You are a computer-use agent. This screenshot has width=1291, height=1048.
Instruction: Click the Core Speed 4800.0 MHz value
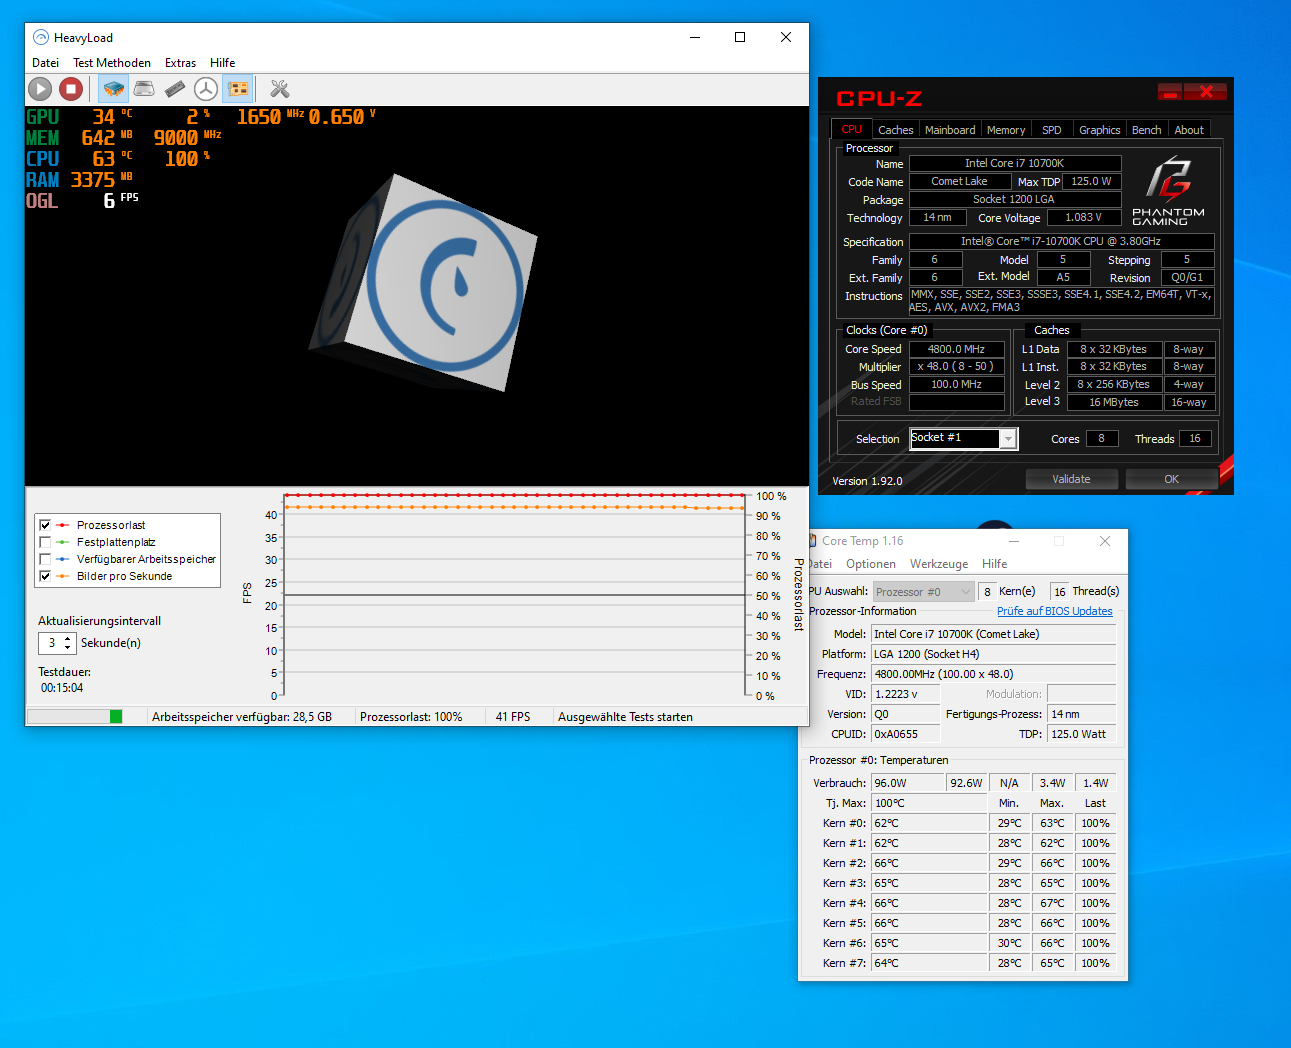[956, 349]
